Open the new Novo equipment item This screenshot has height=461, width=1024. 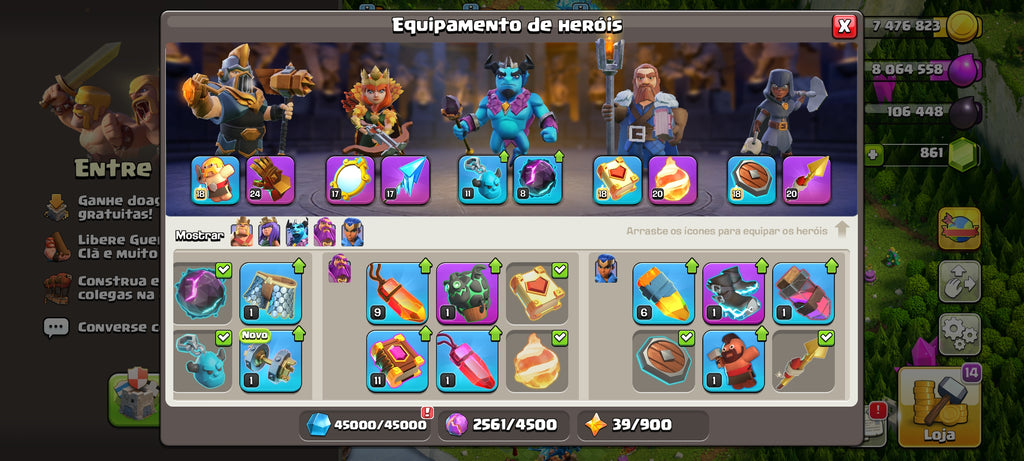coord(270,361)
